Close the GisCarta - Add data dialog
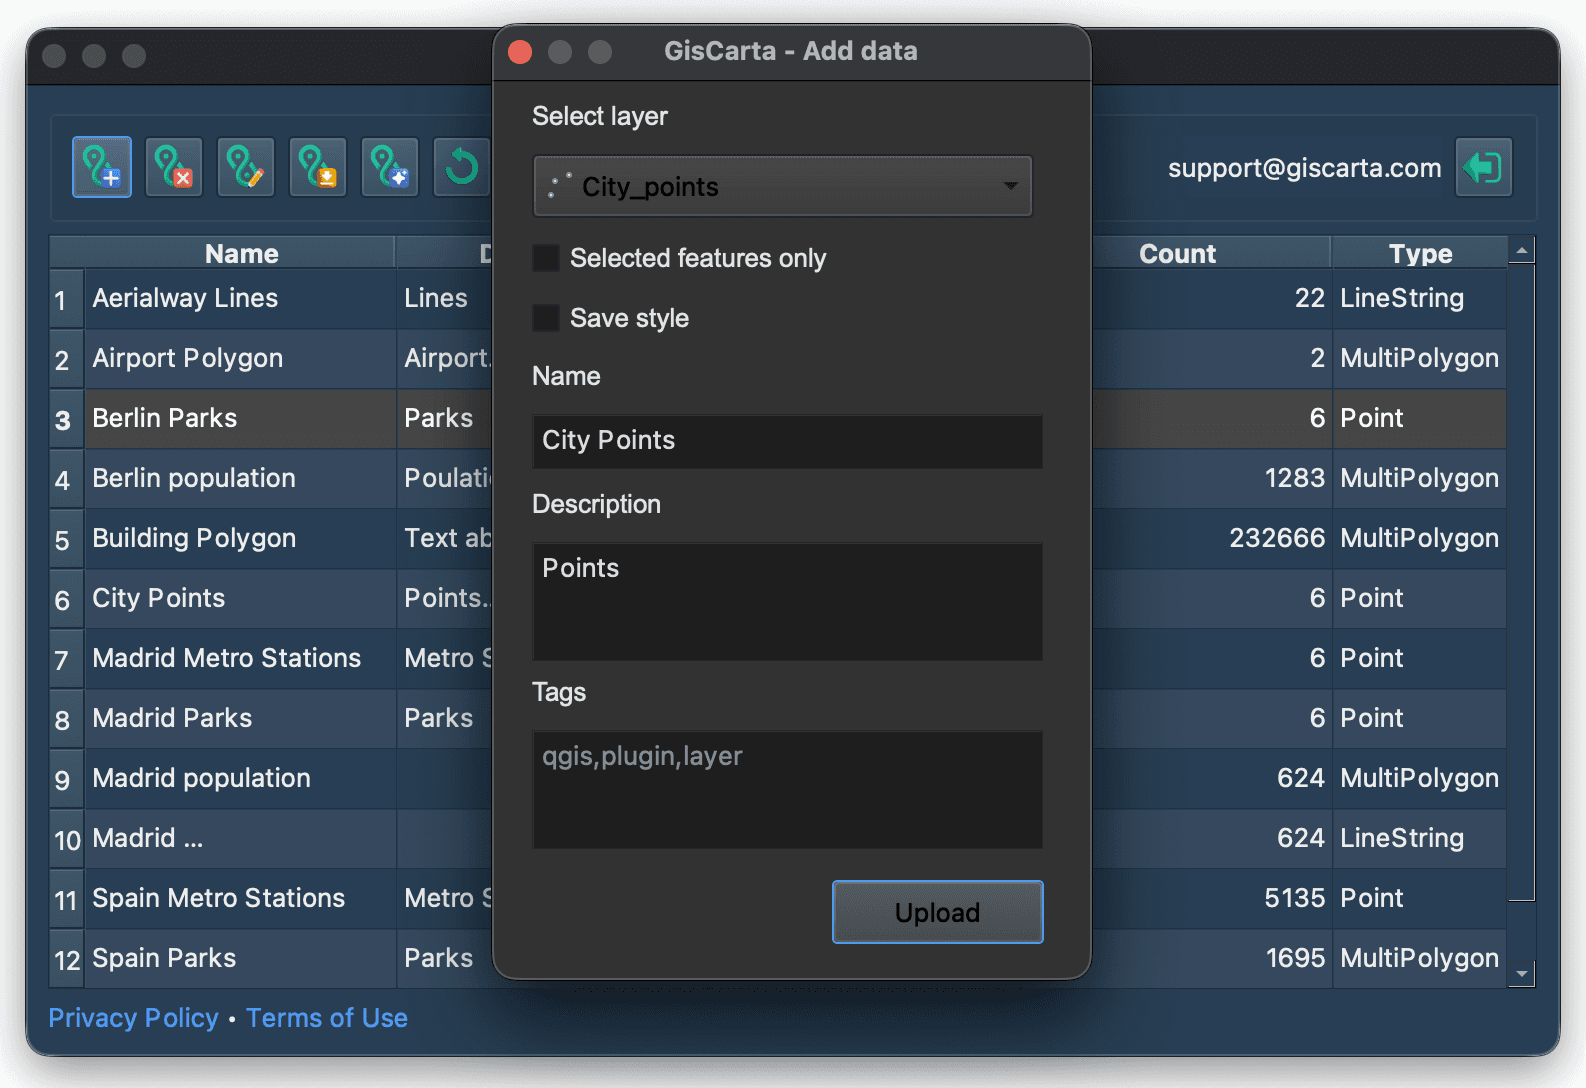The image size is (1586, 1088). (520, 52)
